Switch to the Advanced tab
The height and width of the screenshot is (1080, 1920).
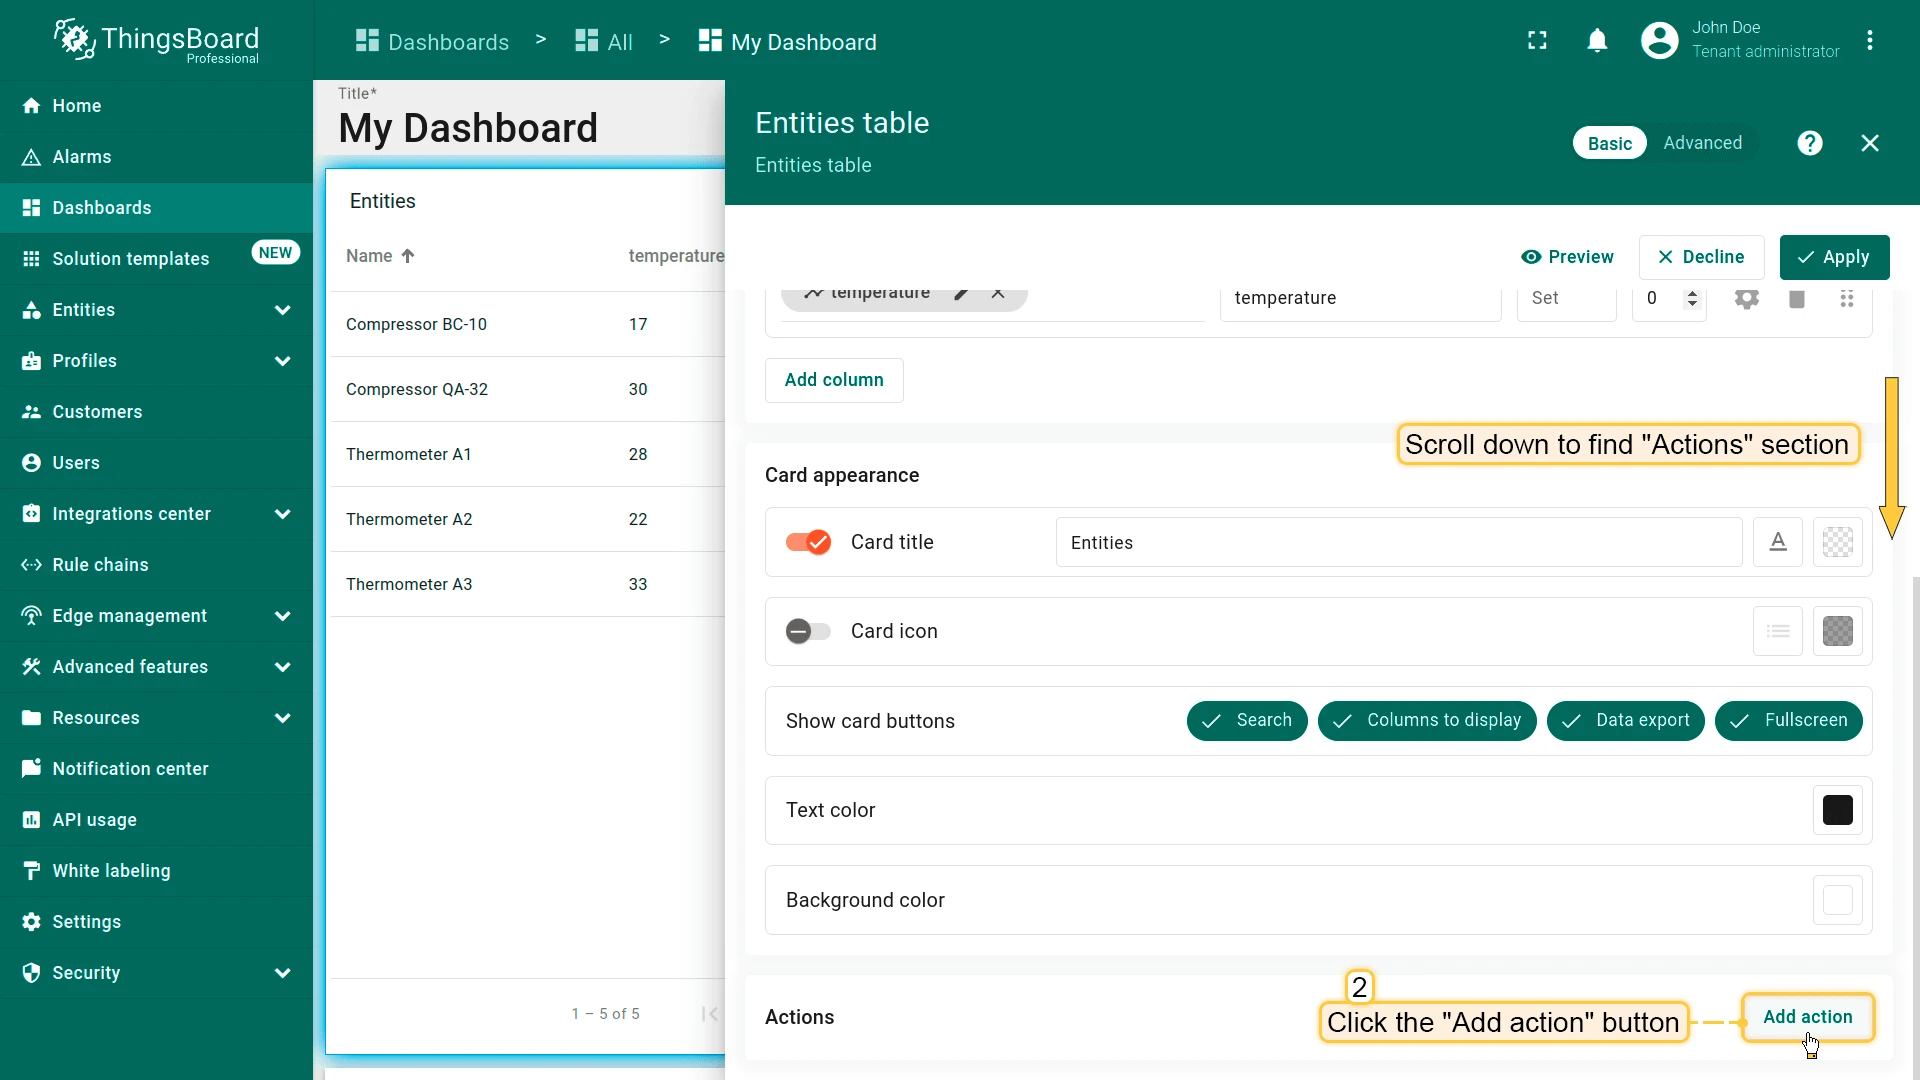click(x=1702, y=143)
